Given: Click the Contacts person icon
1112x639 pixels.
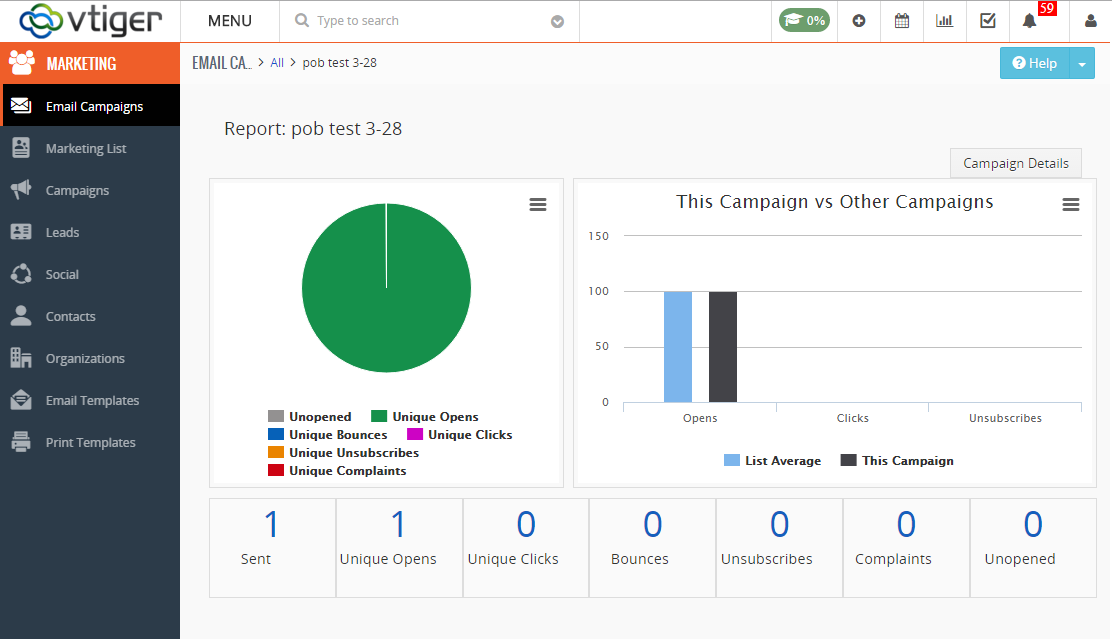Looking at the screenshot, I should [21, 316].
